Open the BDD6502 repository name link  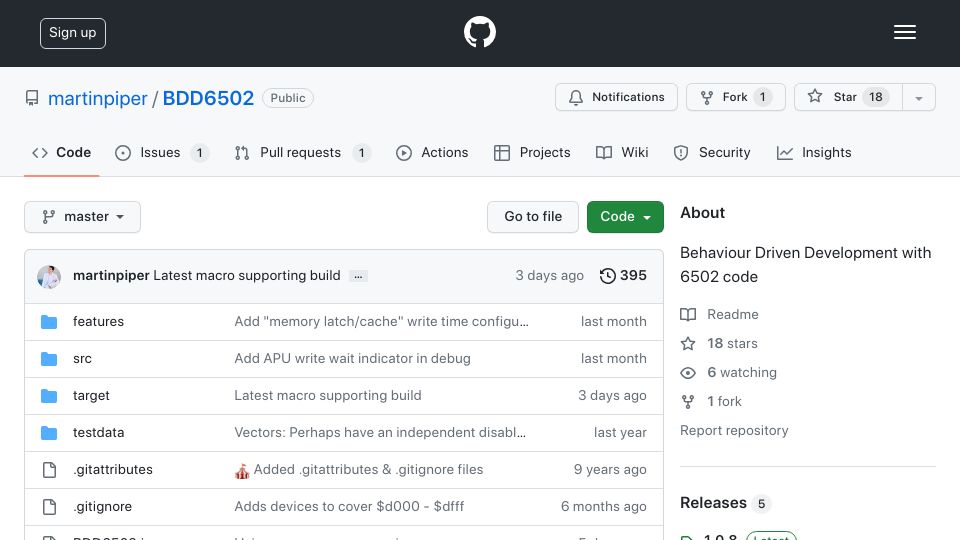(208, 98)
